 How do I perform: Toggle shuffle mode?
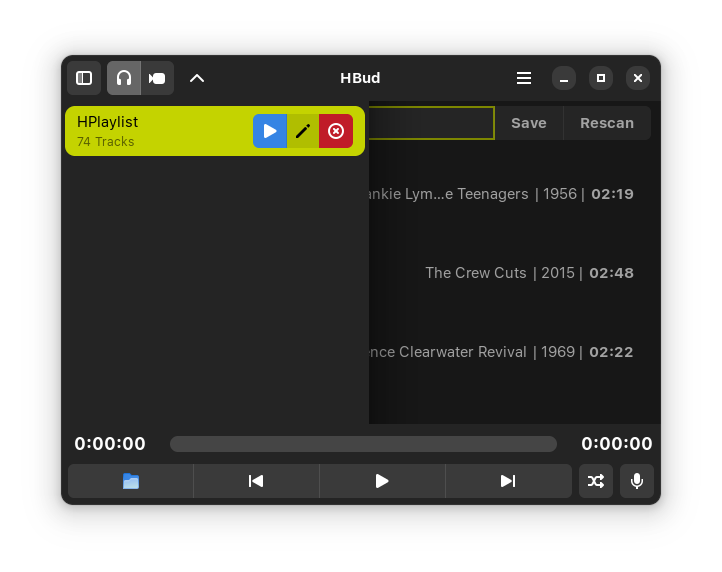(596, 481)
